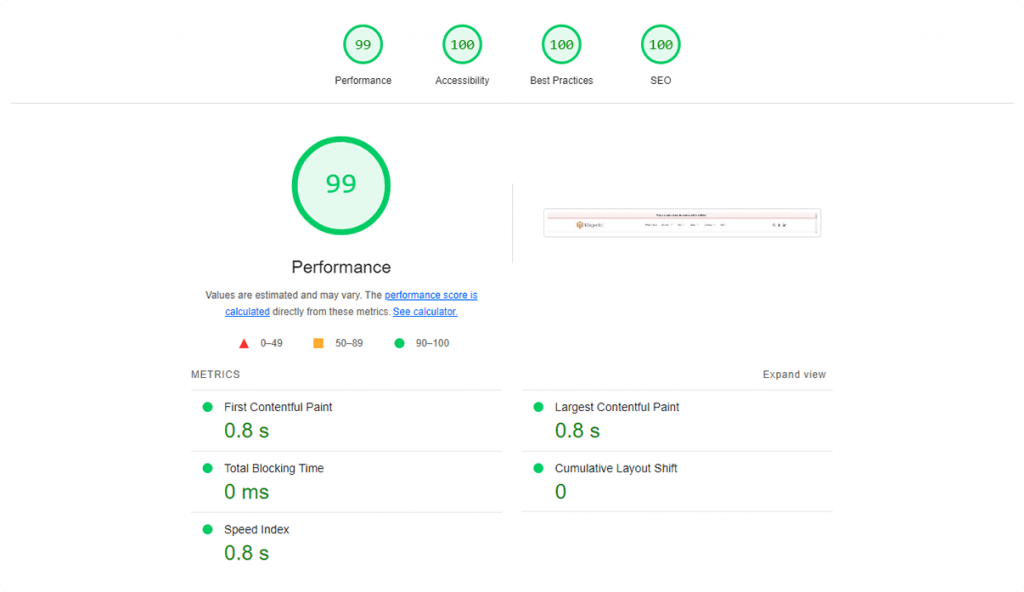Select the Performance label under the top gauge
Image resolution: width=1024 pixels, height=592 pixels.
[362, 80]
